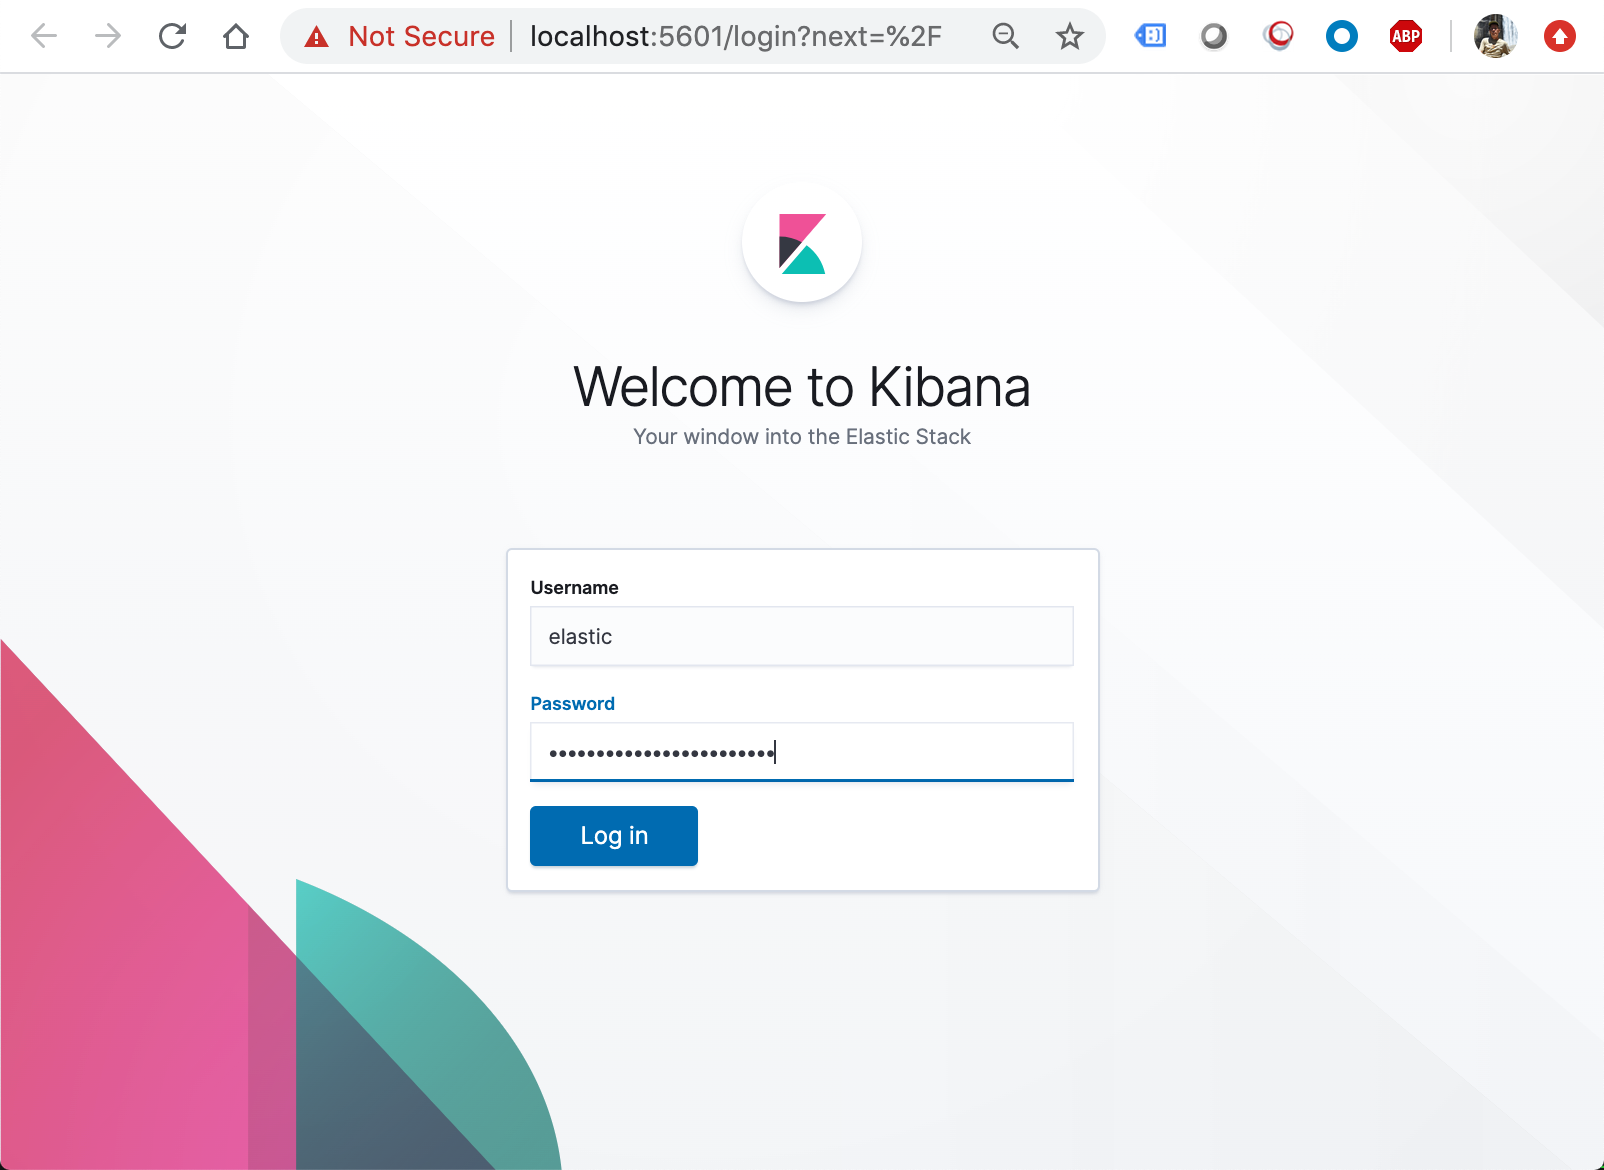Click the browser forward arrow

pyautogui.click(x=108, y=37)
